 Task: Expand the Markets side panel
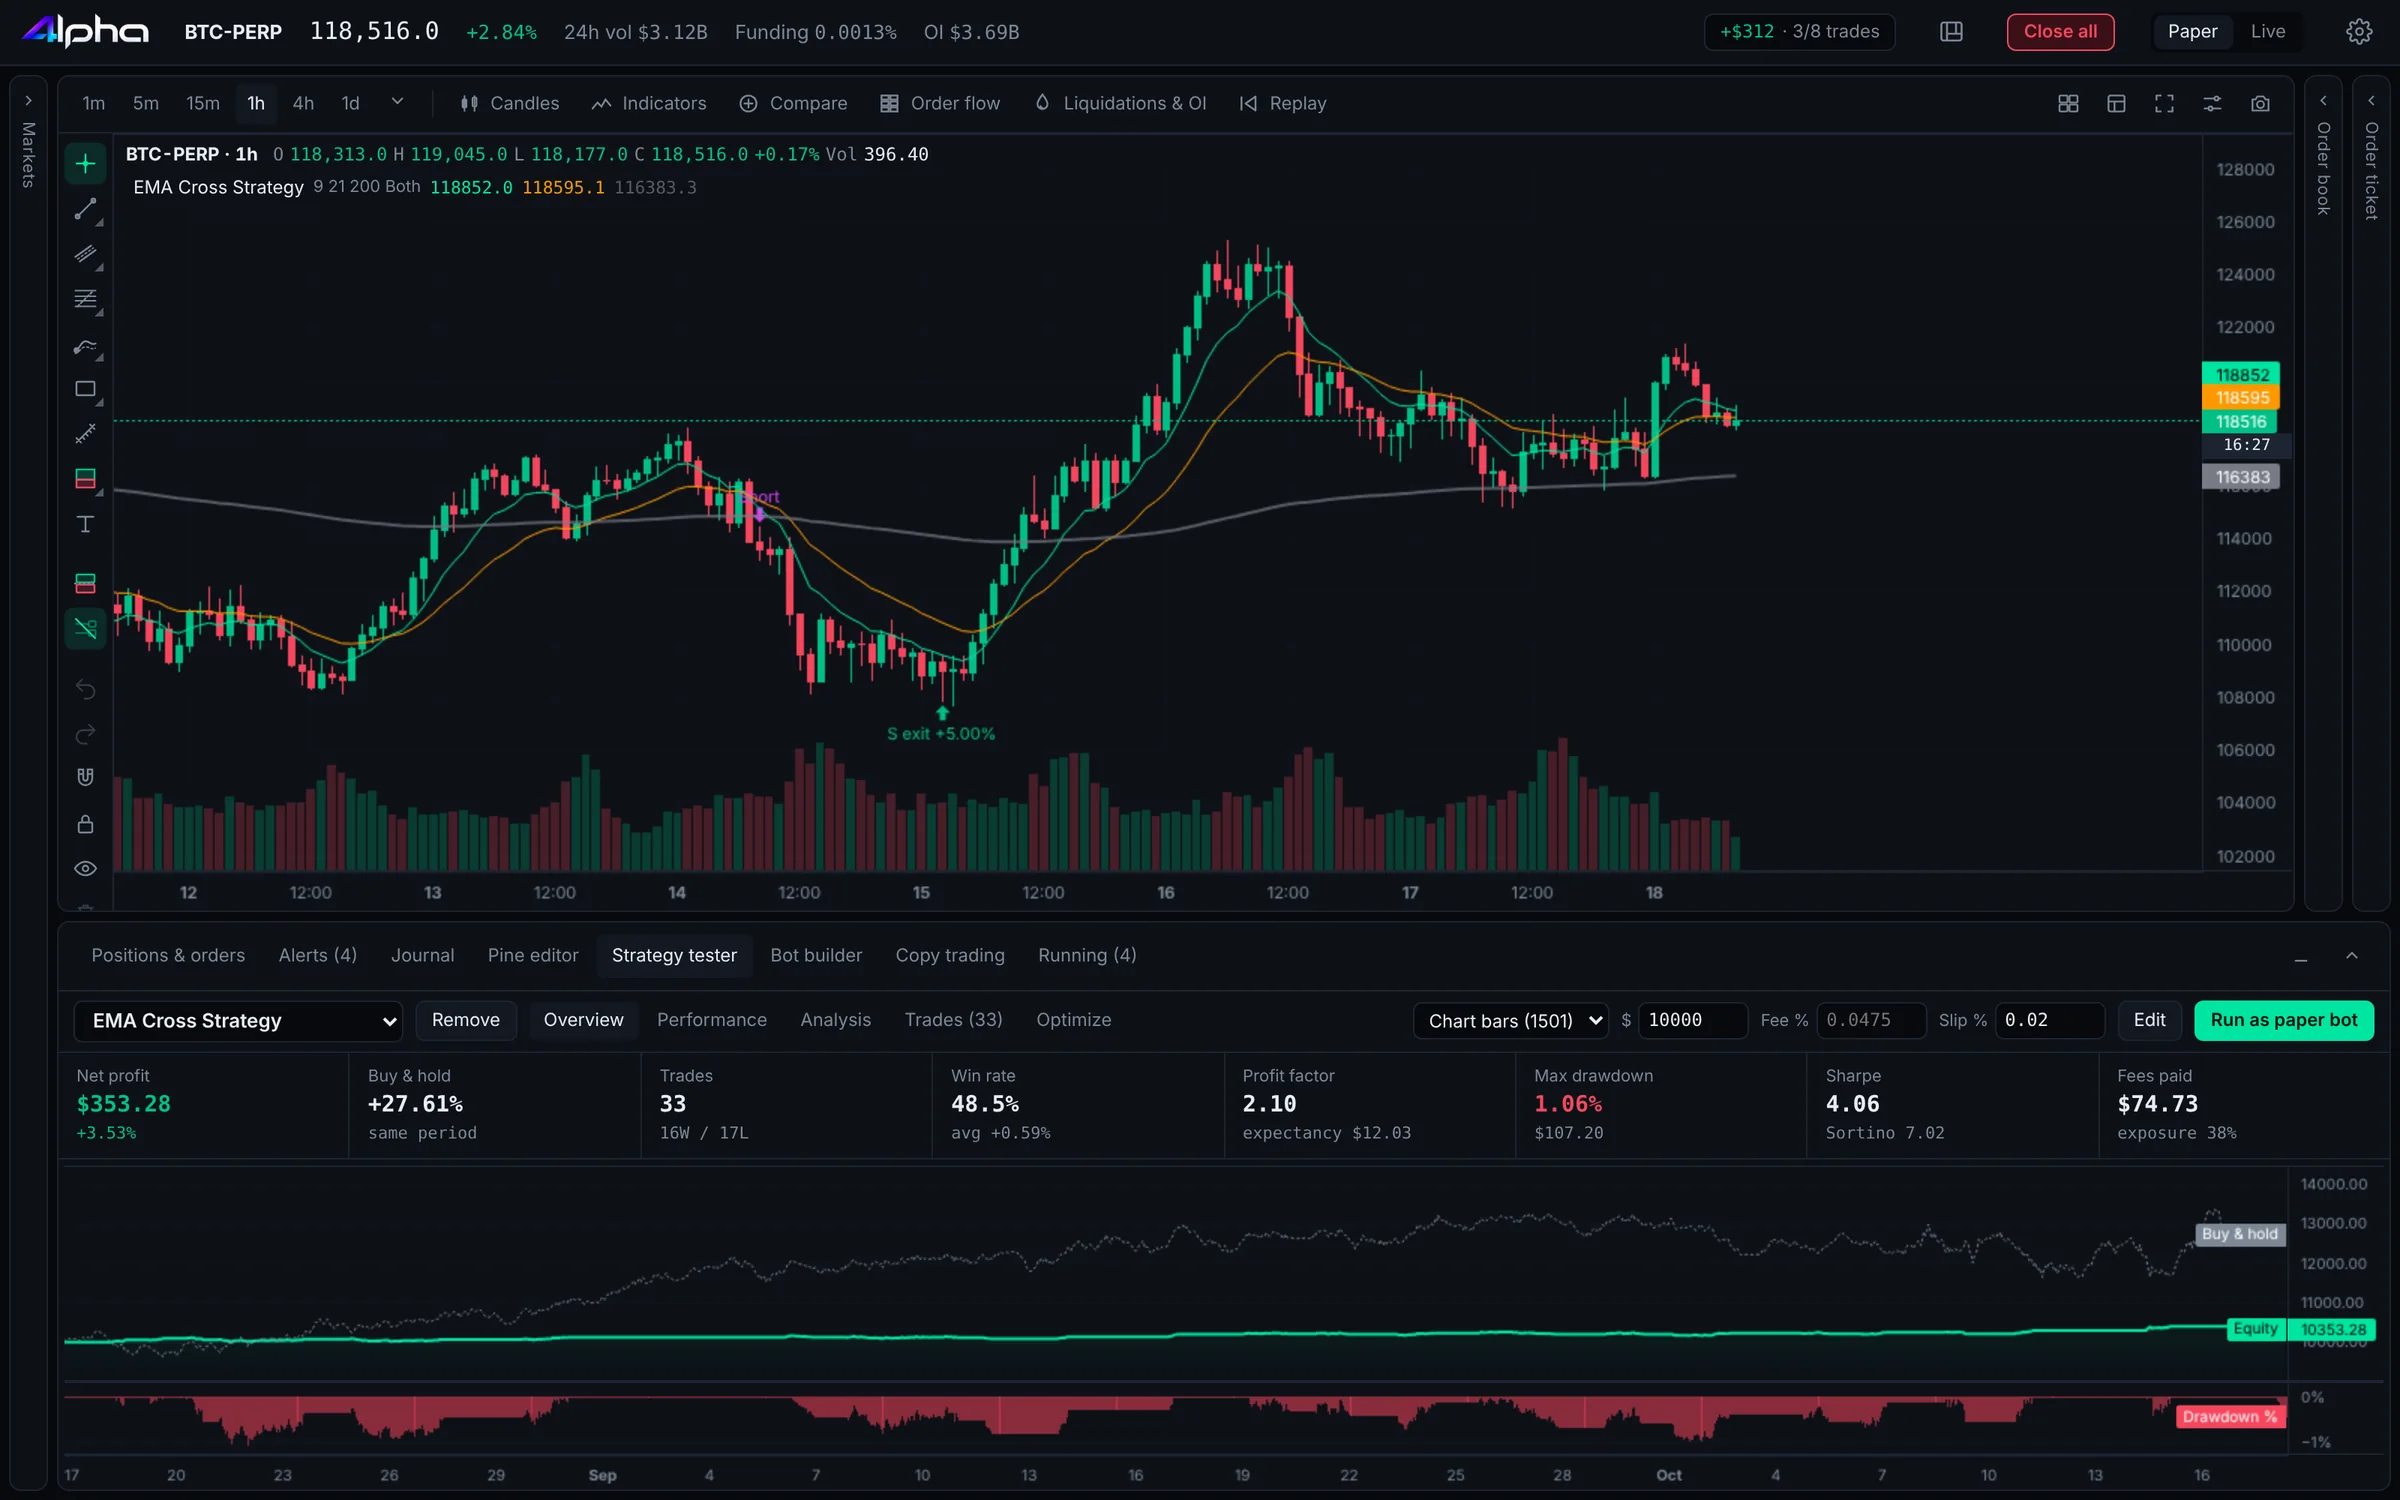coord(28,101)
